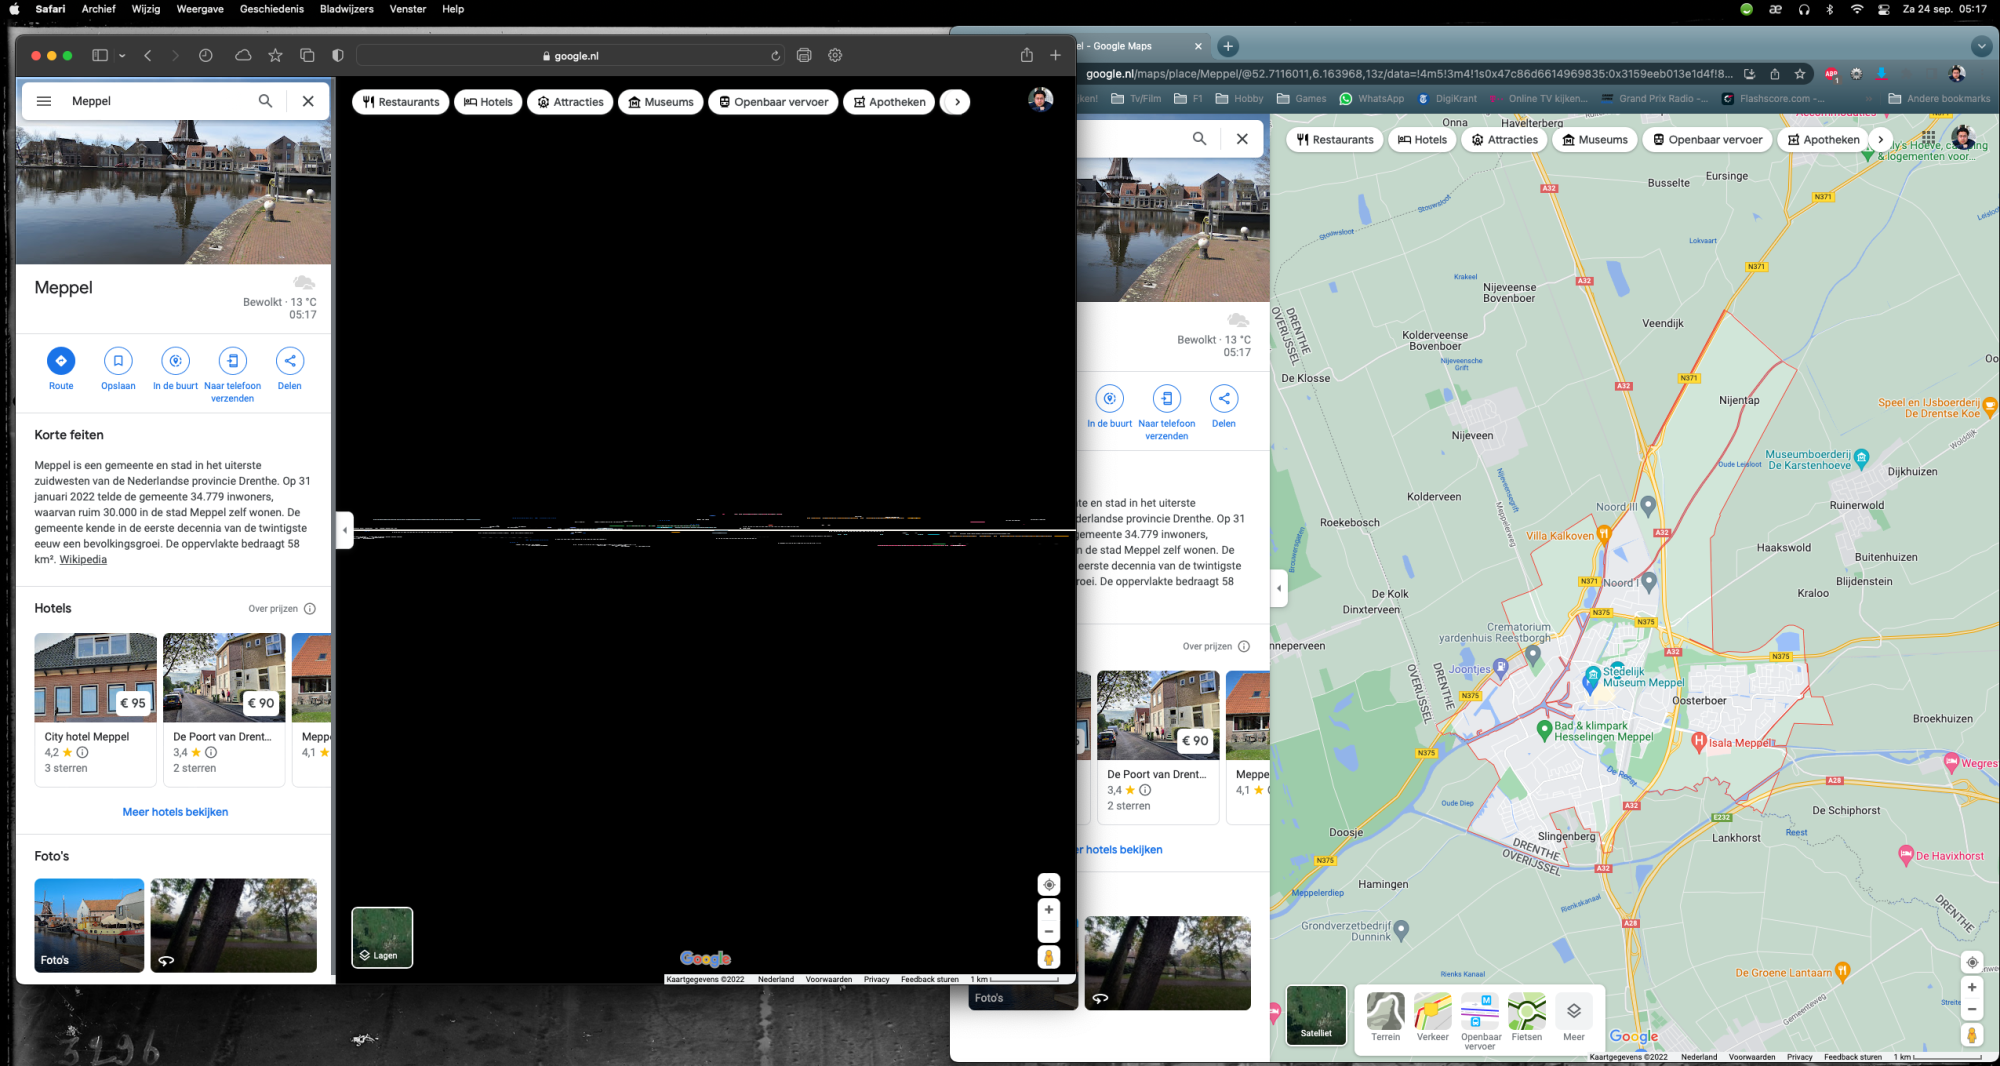Click the Bluetooth icon in the menu bar
The width and height of the screenshot is (2000, 1066).
point(1830,9)
